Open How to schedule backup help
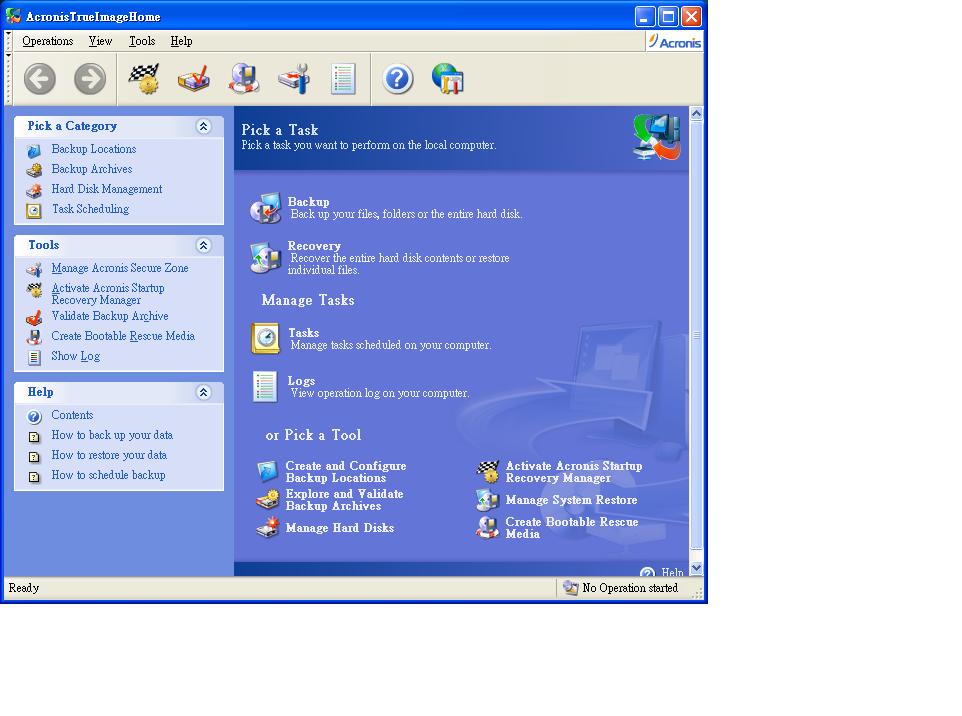Viewport: 962px width, 716px height. 108,475
